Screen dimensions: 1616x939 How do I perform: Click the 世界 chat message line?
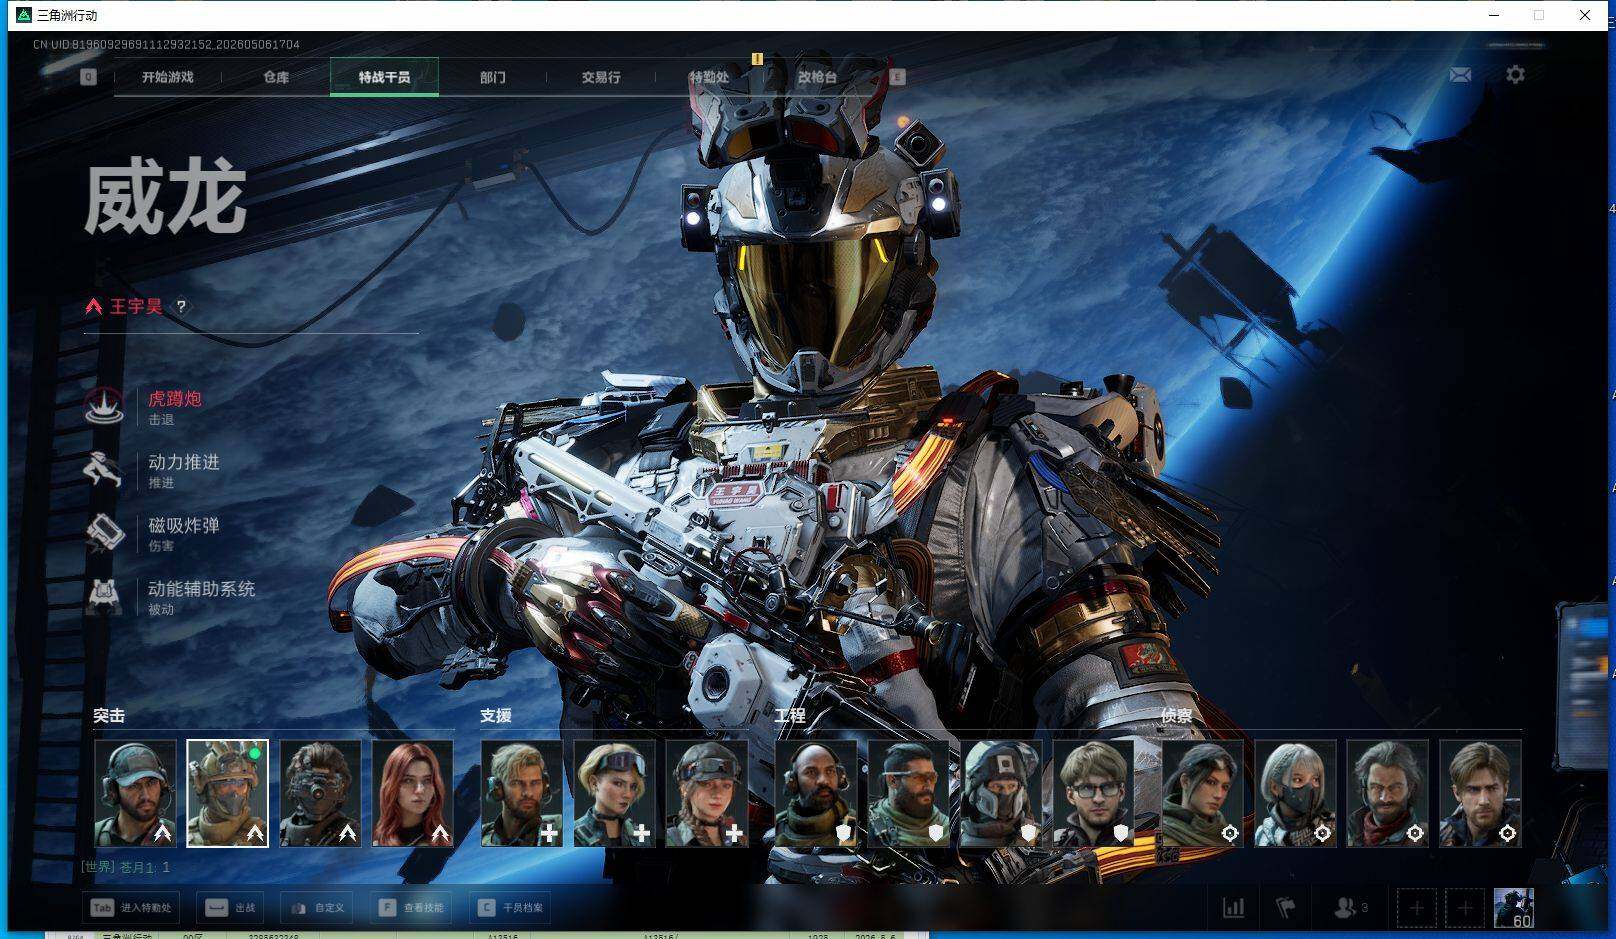[126, 867]
